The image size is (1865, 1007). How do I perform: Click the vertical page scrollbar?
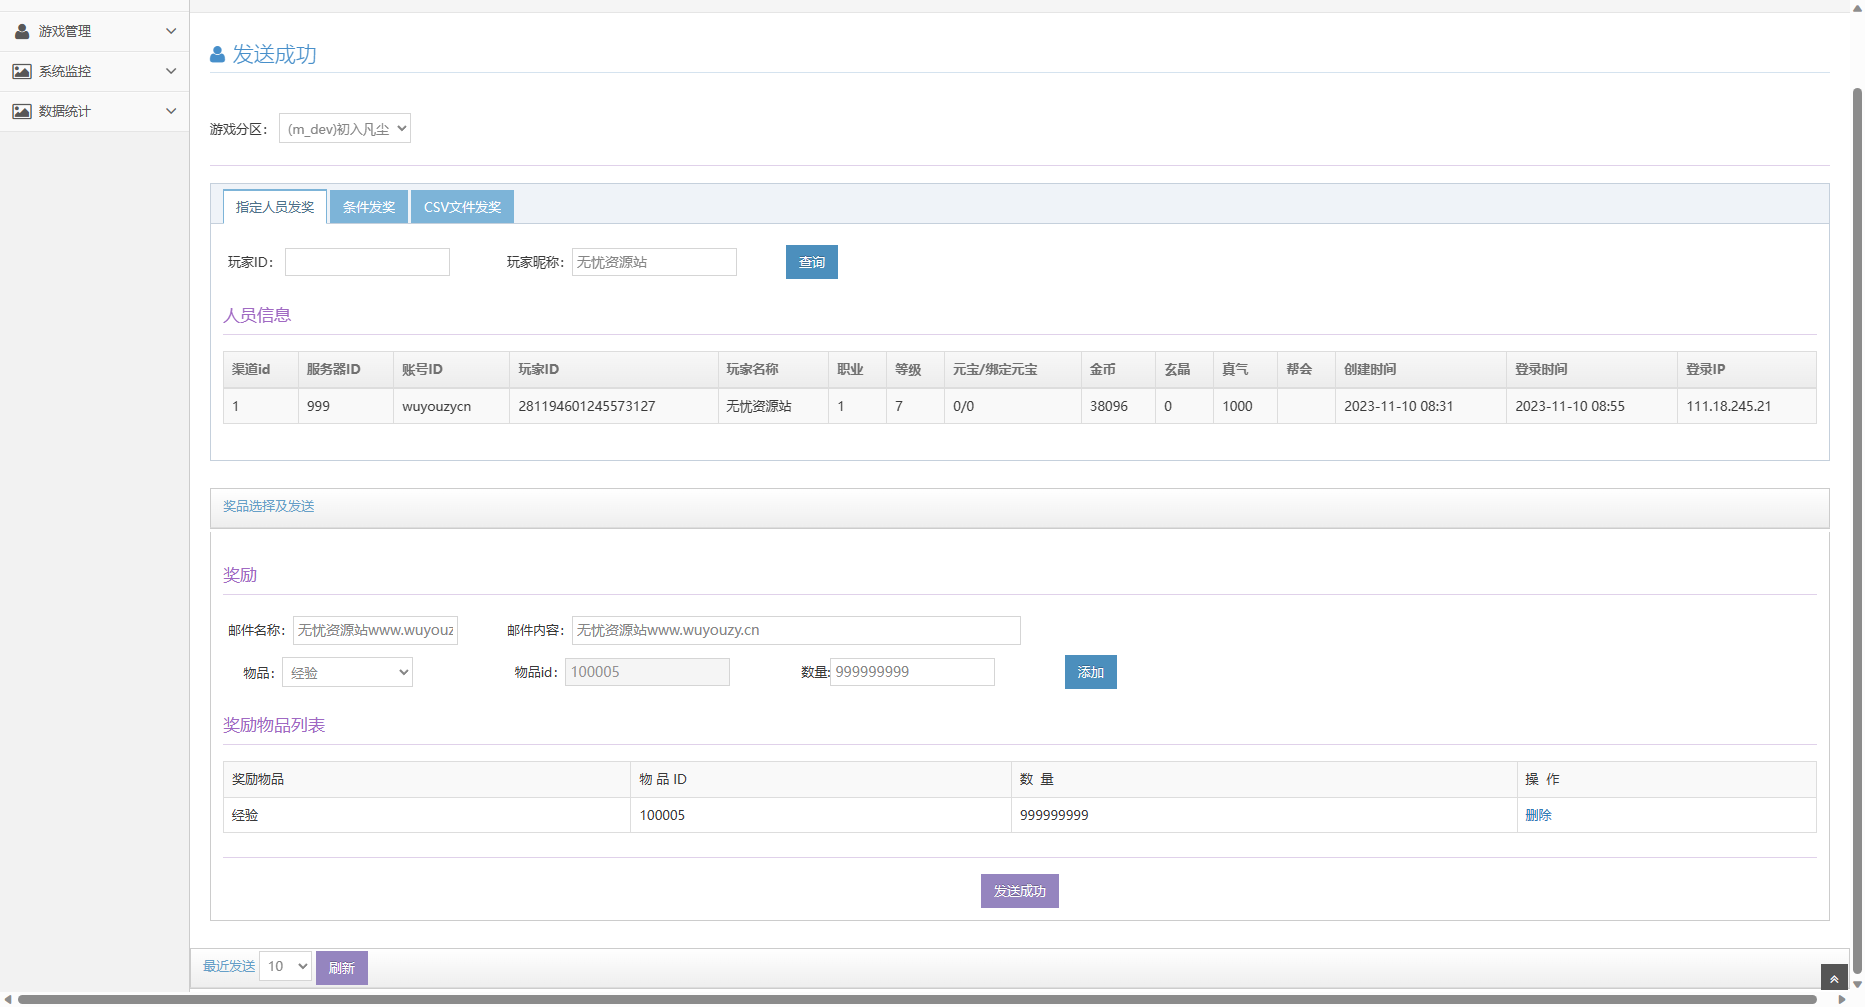coord(1857,529)
